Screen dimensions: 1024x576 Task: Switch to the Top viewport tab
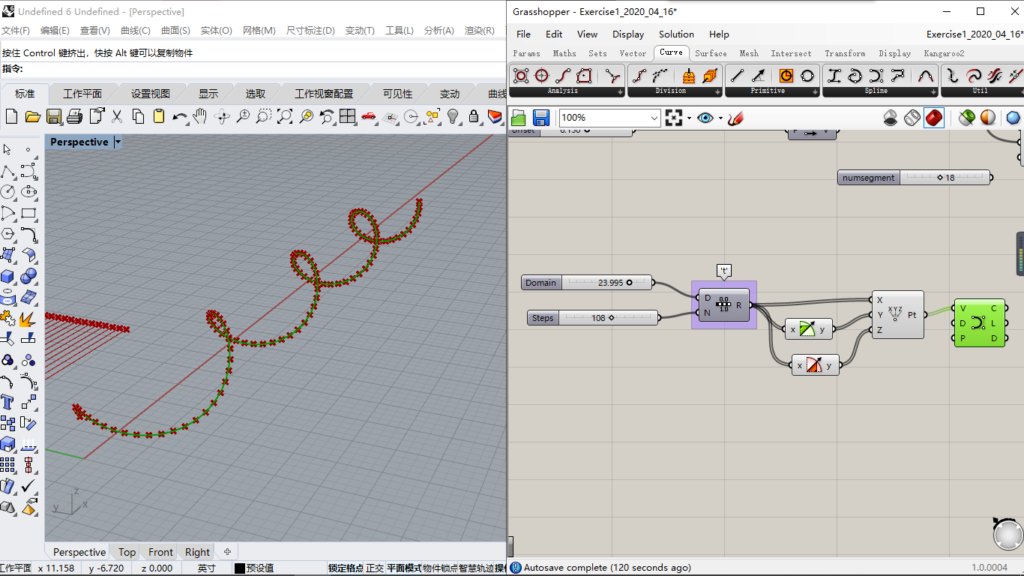(x=127, y=552)
